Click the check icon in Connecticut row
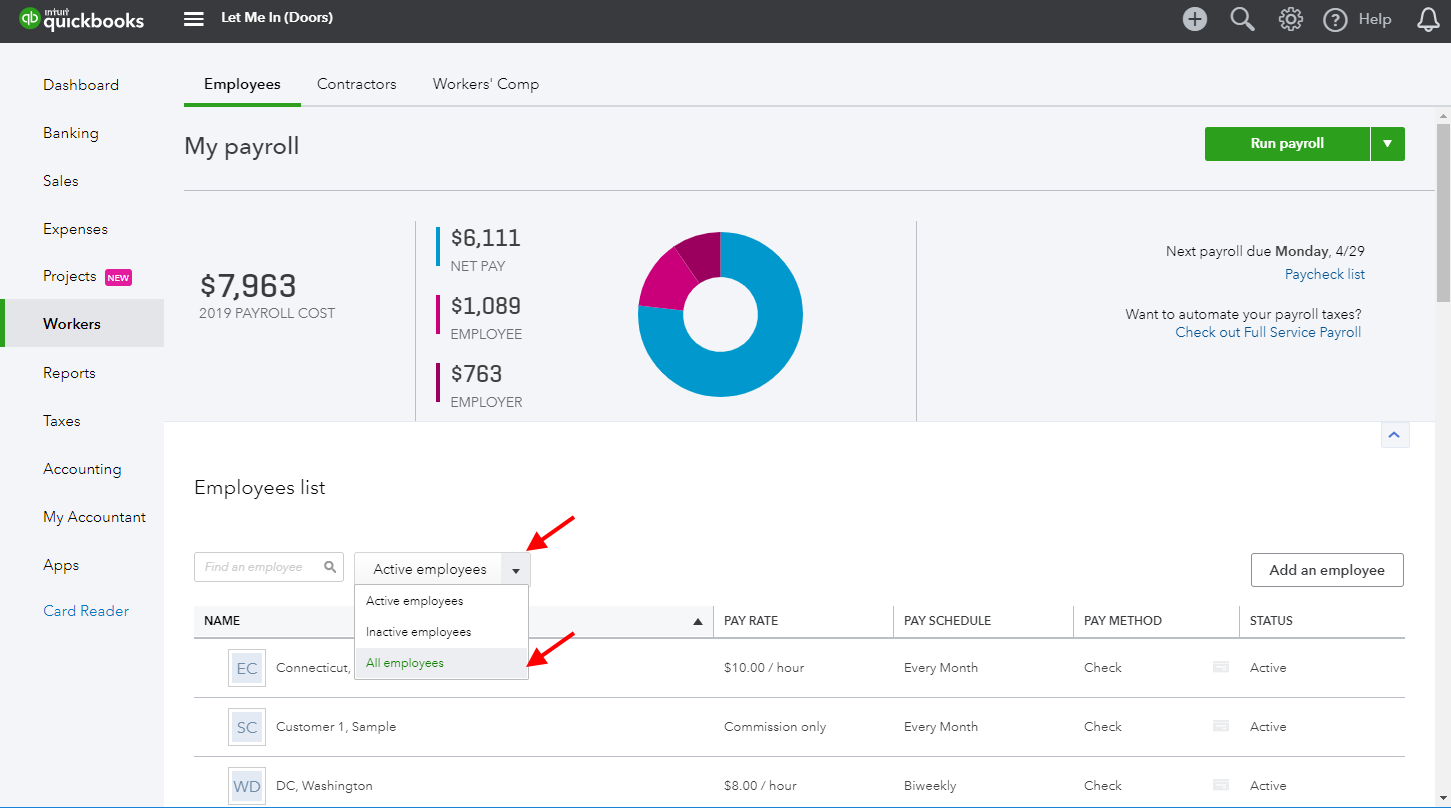Screen dimensions: 1451x808 [x=1221, y=667]
